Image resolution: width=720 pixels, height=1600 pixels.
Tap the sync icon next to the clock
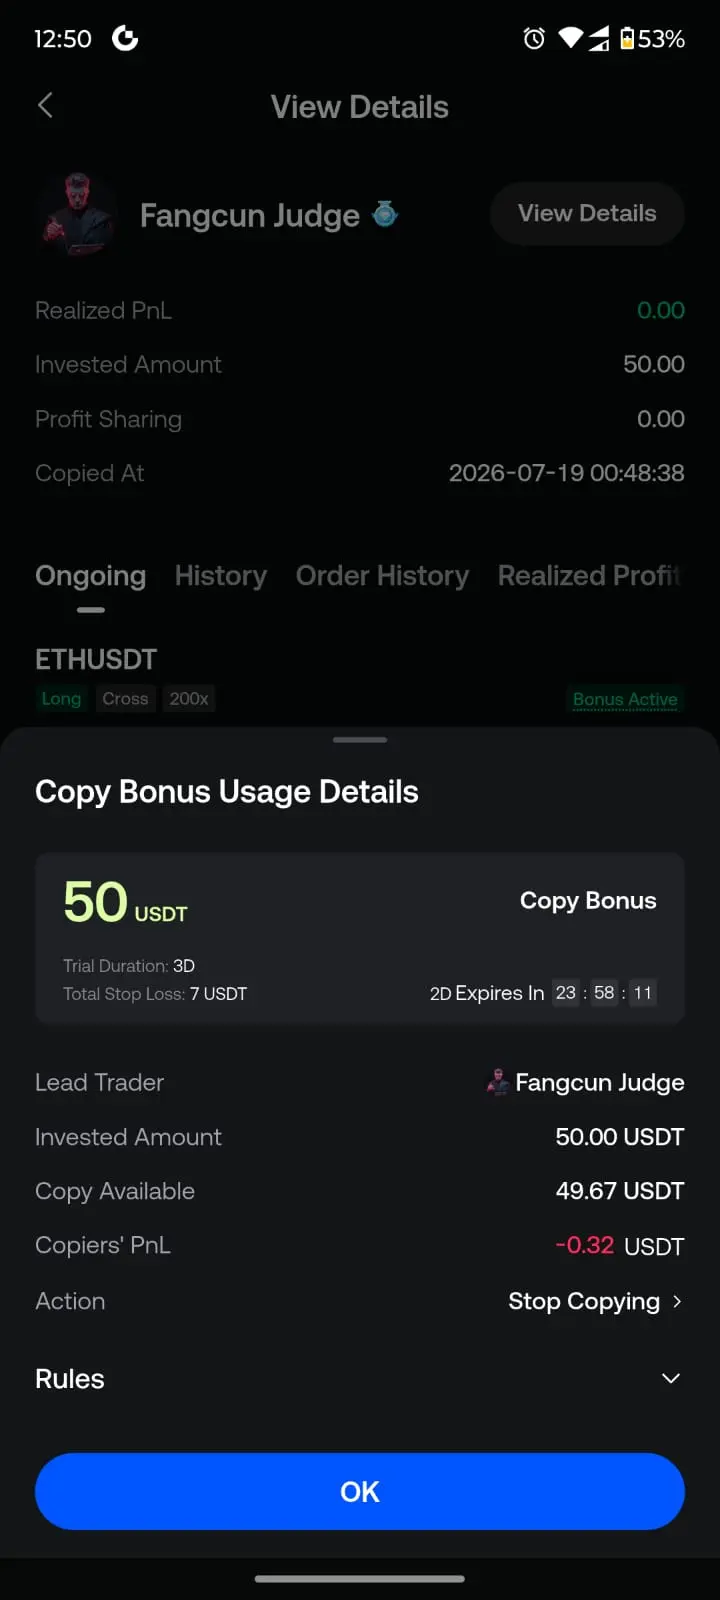pyautogui.click(x=125, y=39)
